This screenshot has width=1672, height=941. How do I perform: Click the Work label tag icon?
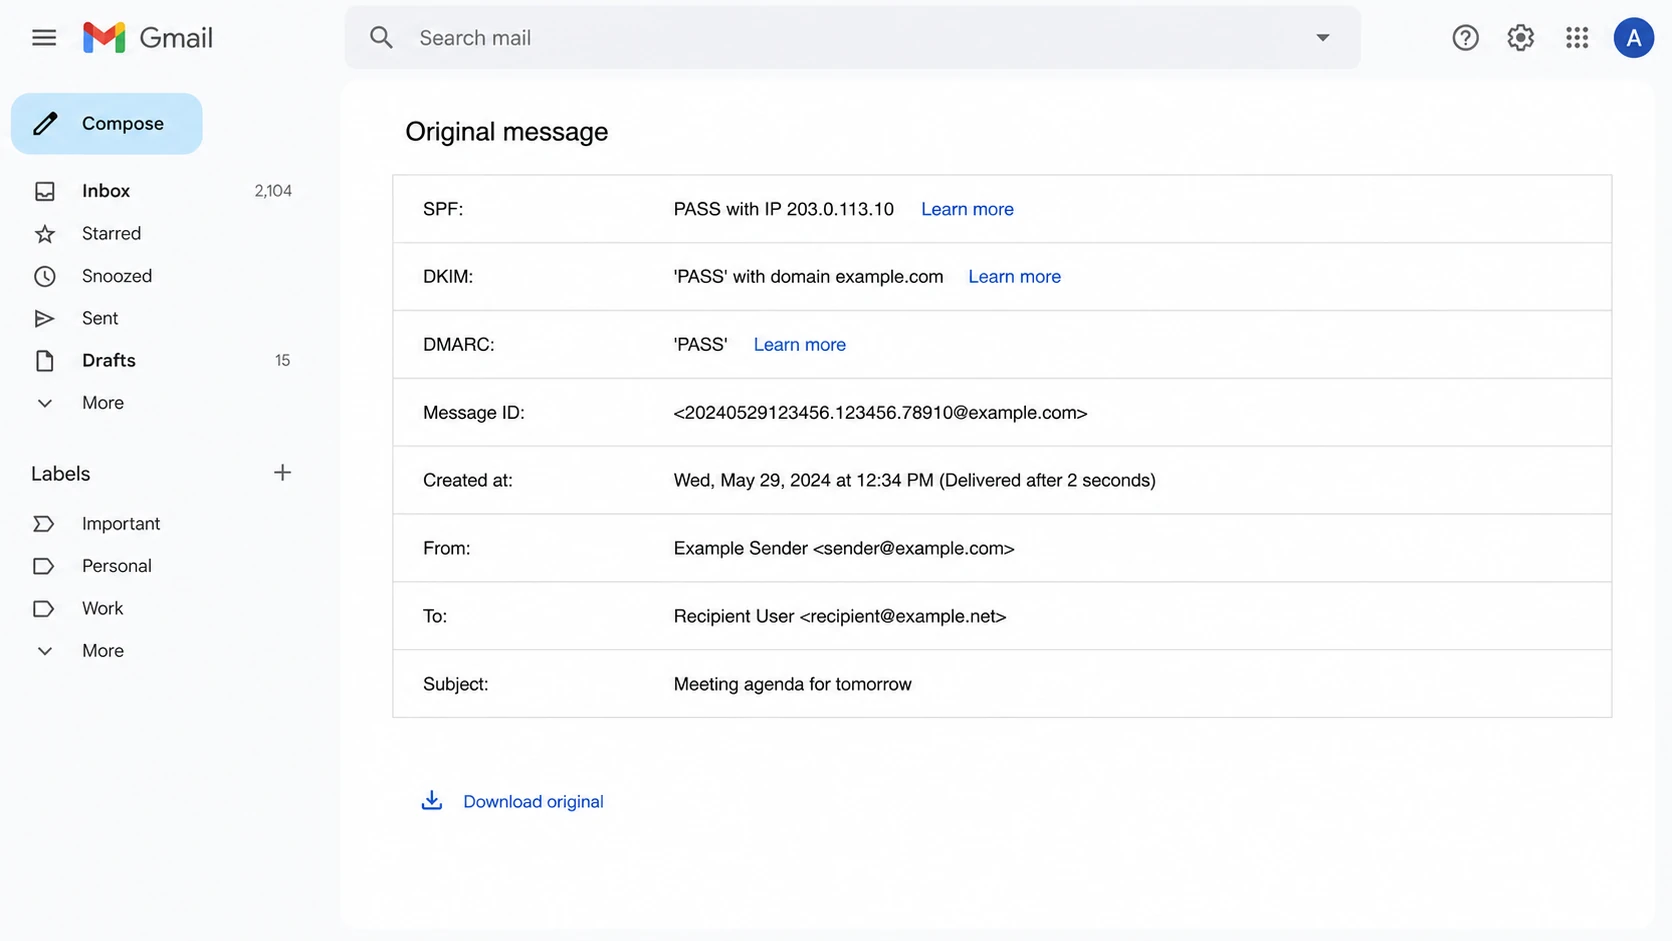click(44, 608)
